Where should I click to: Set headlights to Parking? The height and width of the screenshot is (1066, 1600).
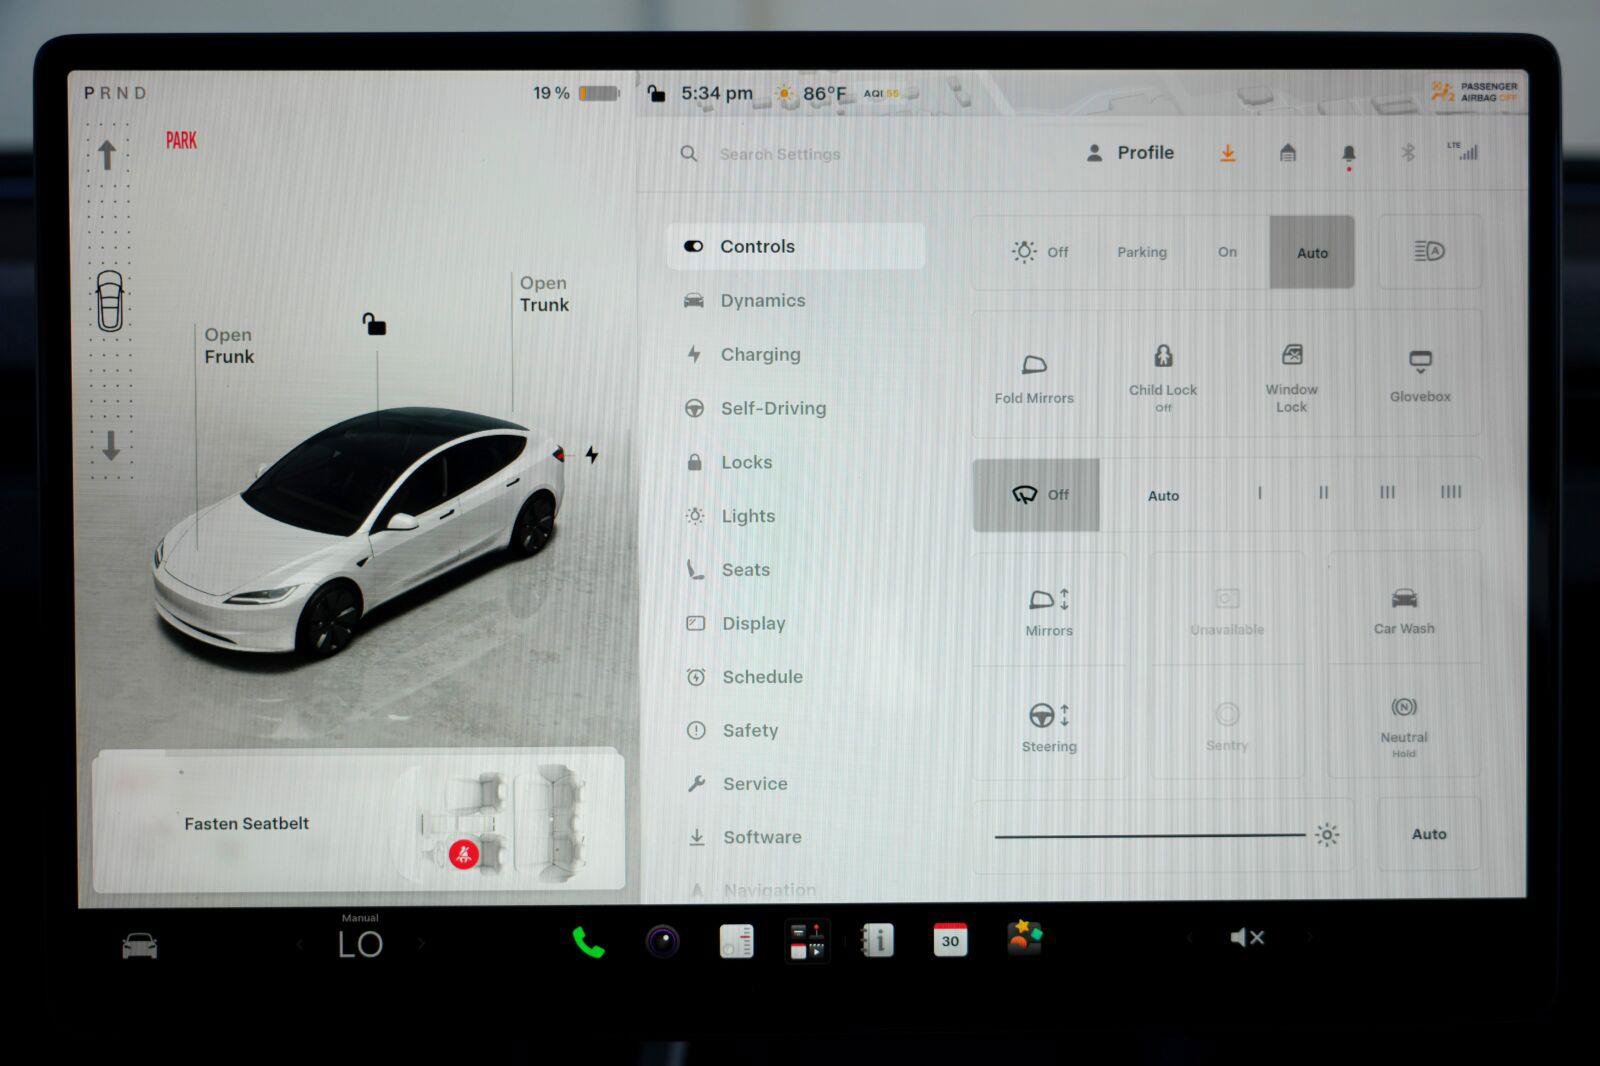pyautogui.click(x=1142, y=252)
